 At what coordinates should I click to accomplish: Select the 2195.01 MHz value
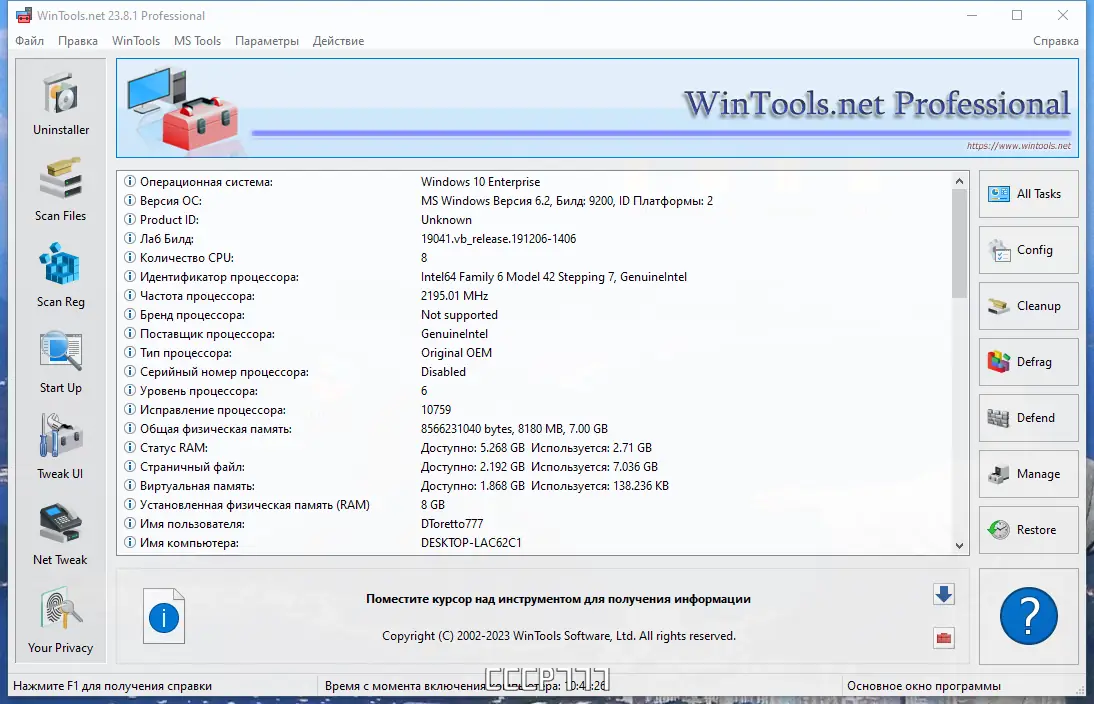(454, 296)
